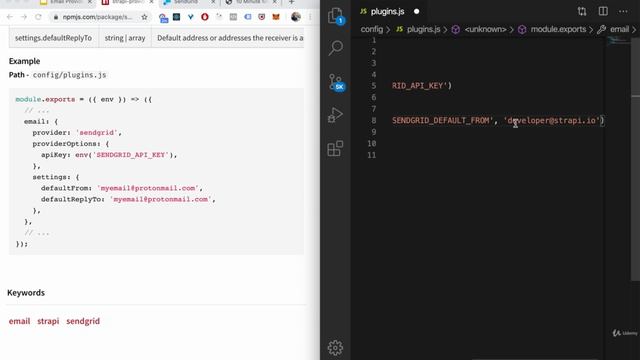Open the Extensions view in VS Code
640x360 pixels.
tap(336, 148)
